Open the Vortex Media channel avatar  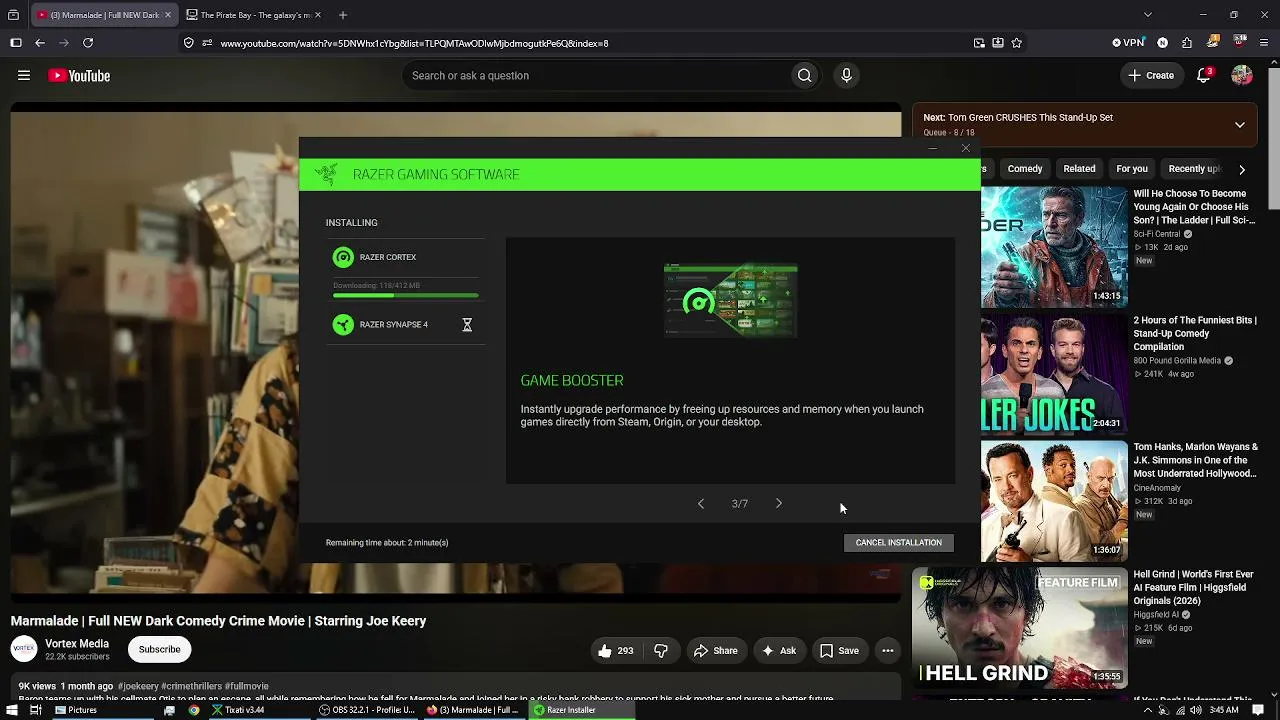[x=24, y=650]
